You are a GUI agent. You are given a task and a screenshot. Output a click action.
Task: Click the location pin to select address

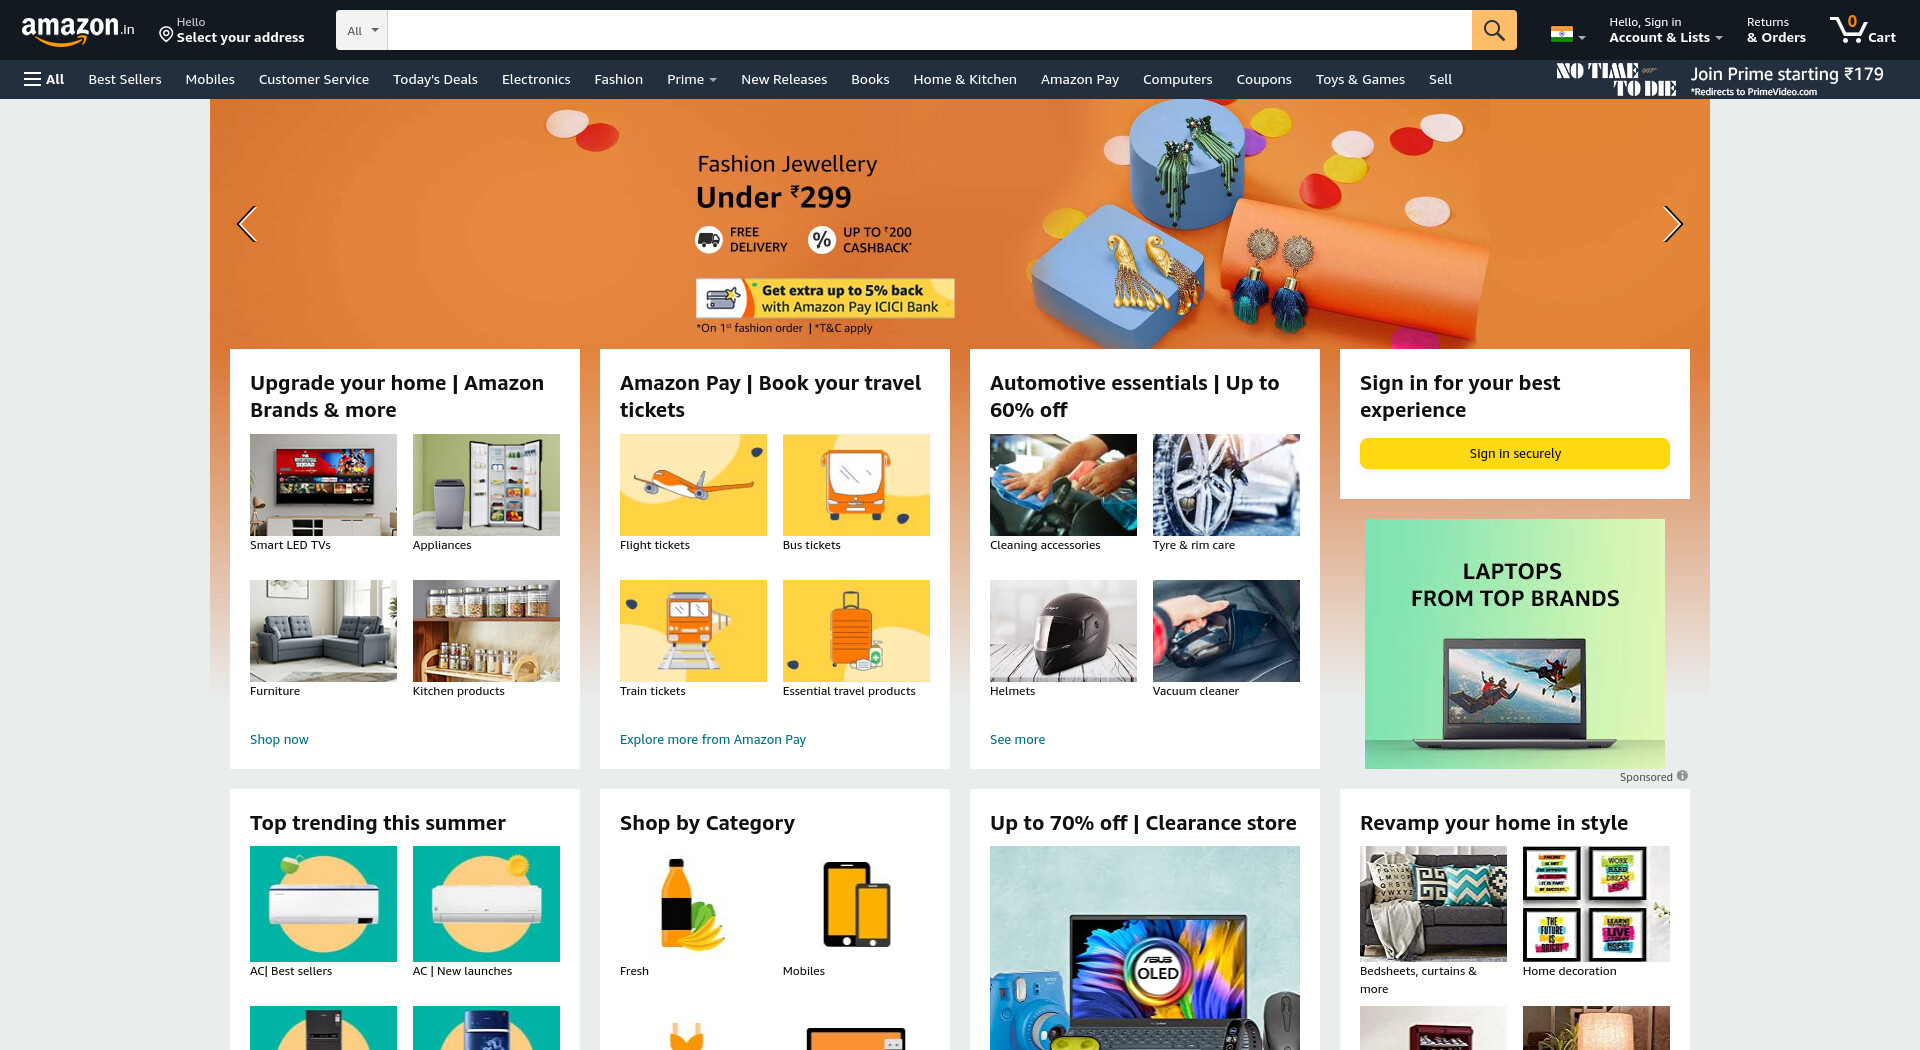166,35
